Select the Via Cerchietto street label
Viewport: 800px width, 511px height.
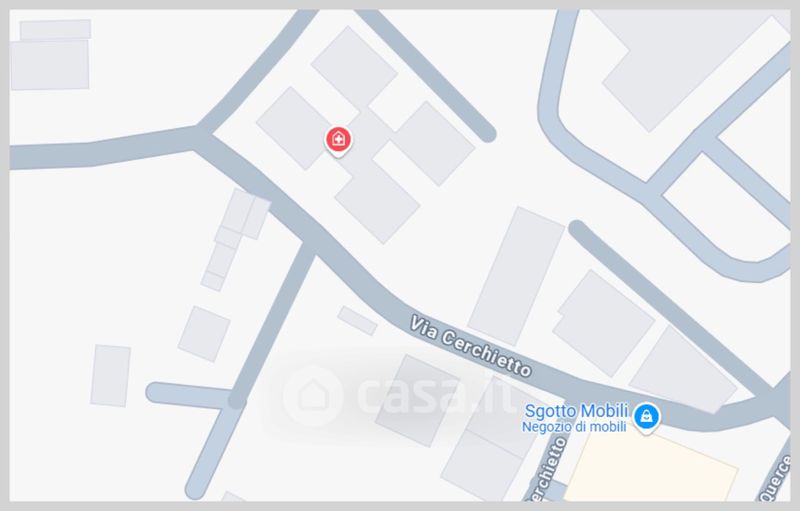[471, 346]
